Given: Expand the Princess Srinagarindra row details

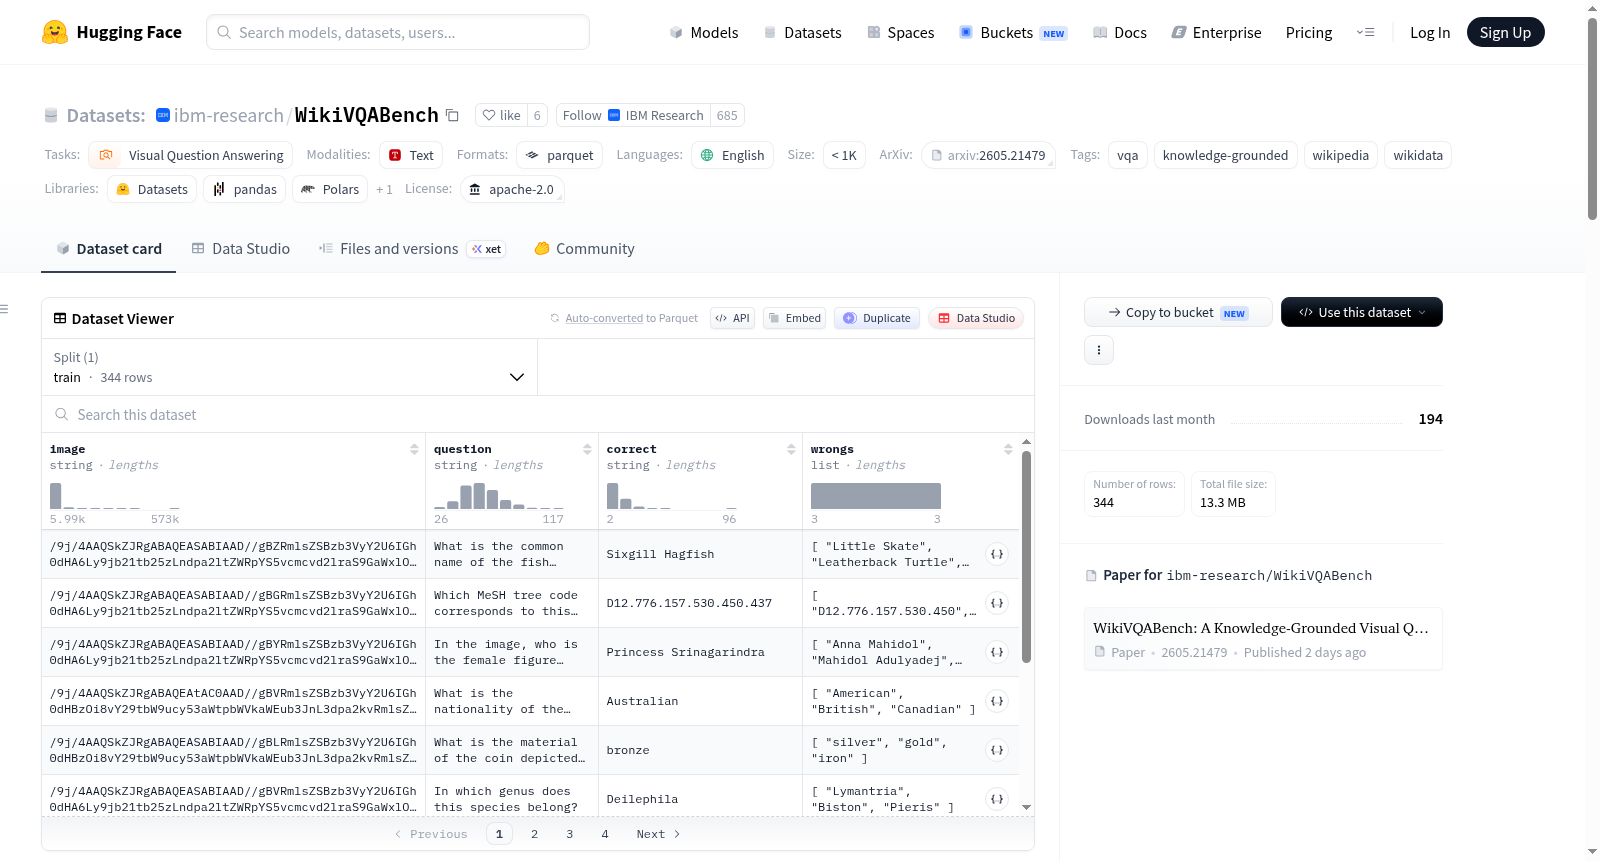Looking at the screenshot, I should click(997, 652).
